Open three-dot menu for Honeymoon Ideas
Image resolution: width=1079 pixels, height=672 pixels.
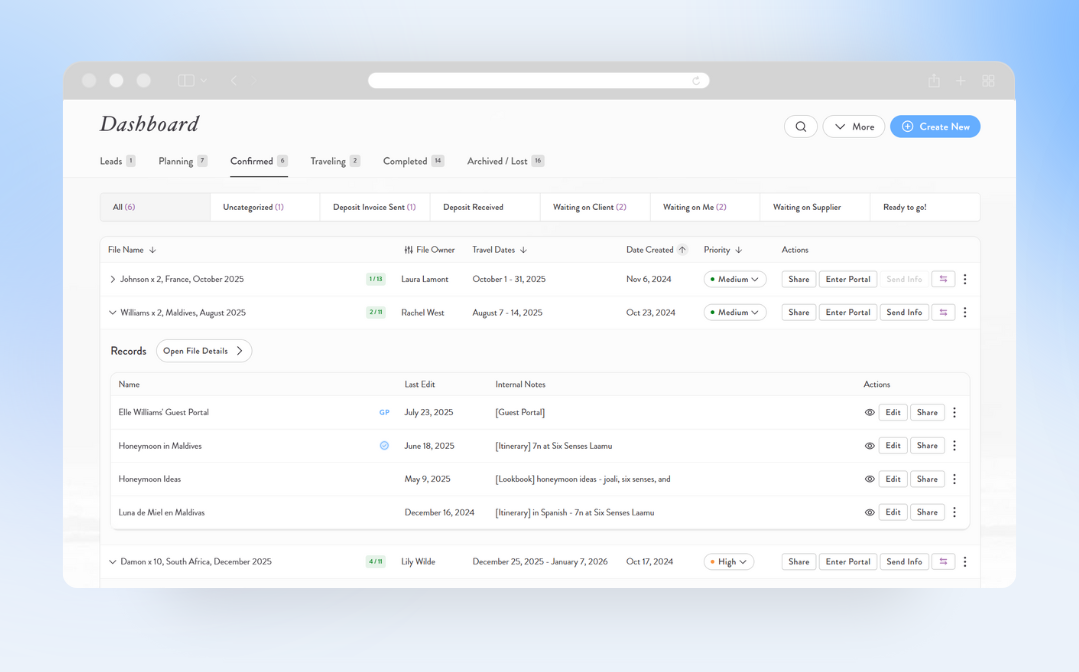coord(954,479)
